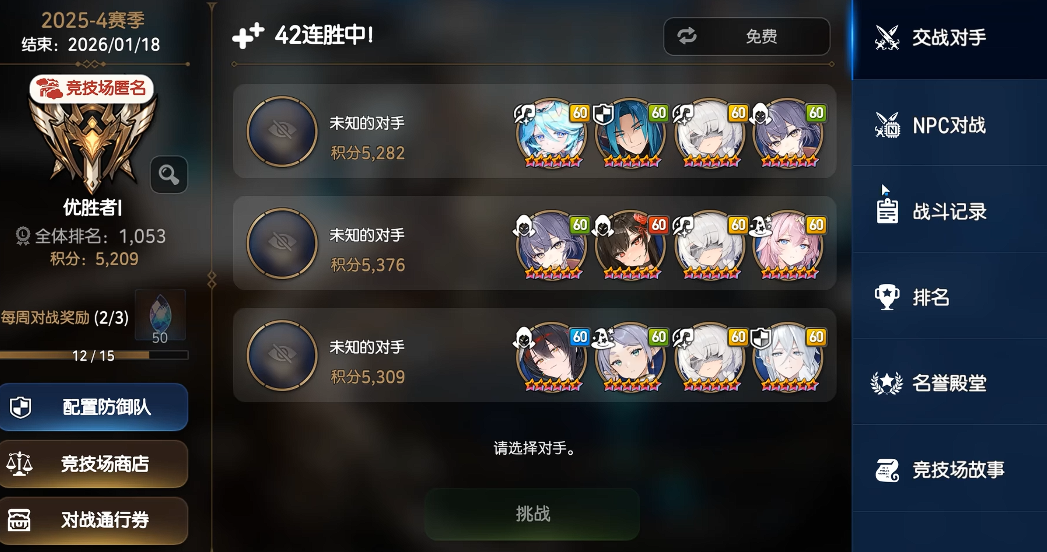Image resolution: width=1047 pixels, height=552 pixels.
Task: Open 战斗记录 battle records
Action: 950,210
